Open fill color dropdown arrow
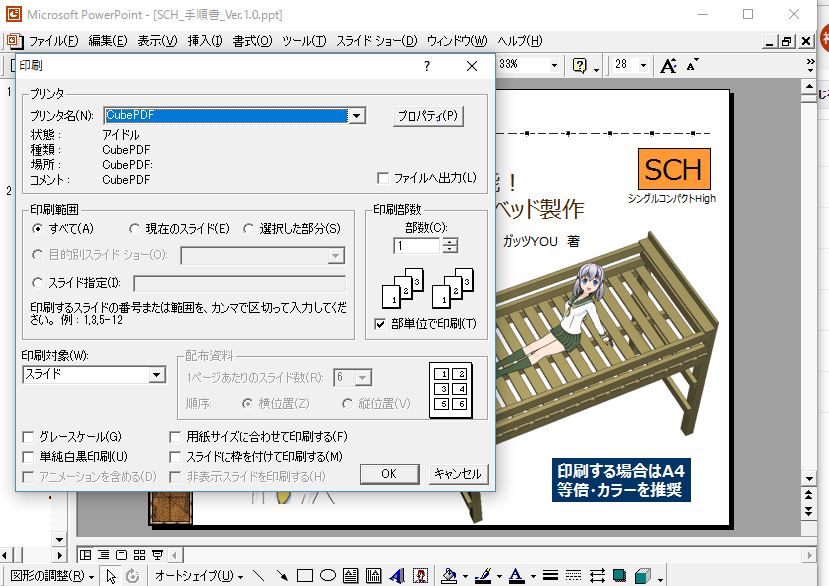This screenshot has height=586, width=829. coord(465,576)
